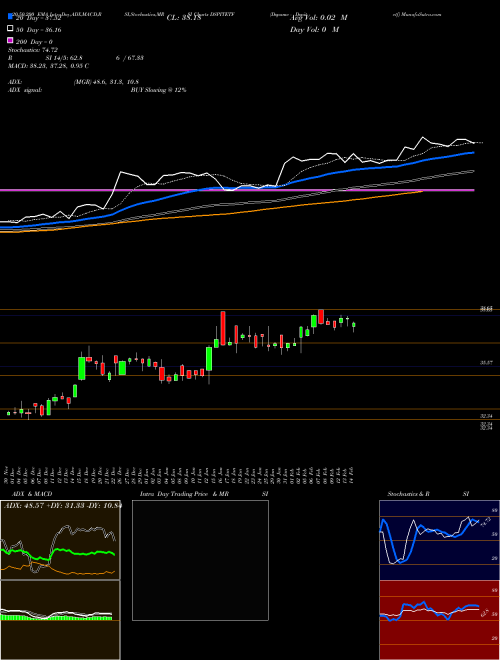Click the tall red candle at the first price peak
Screen dimensions: 500x660
223,328
